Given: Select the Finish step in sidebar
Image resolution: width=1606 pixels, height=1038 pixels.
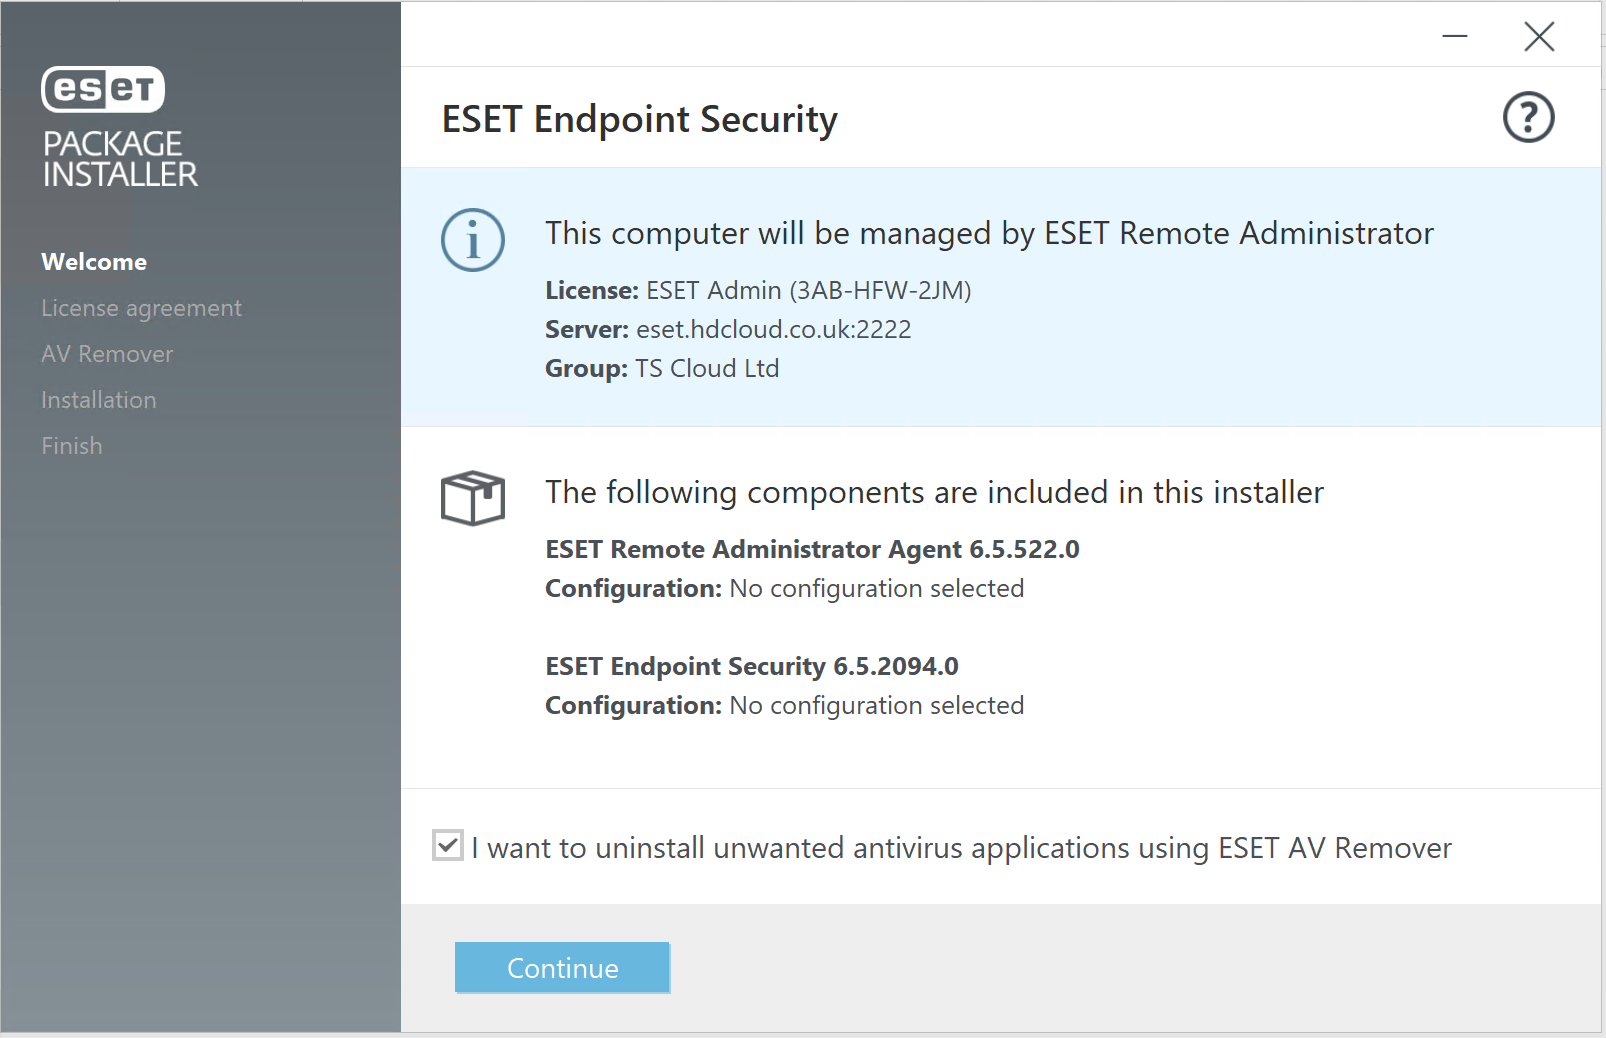Looking at the screenshot, I should click(72, 446).
